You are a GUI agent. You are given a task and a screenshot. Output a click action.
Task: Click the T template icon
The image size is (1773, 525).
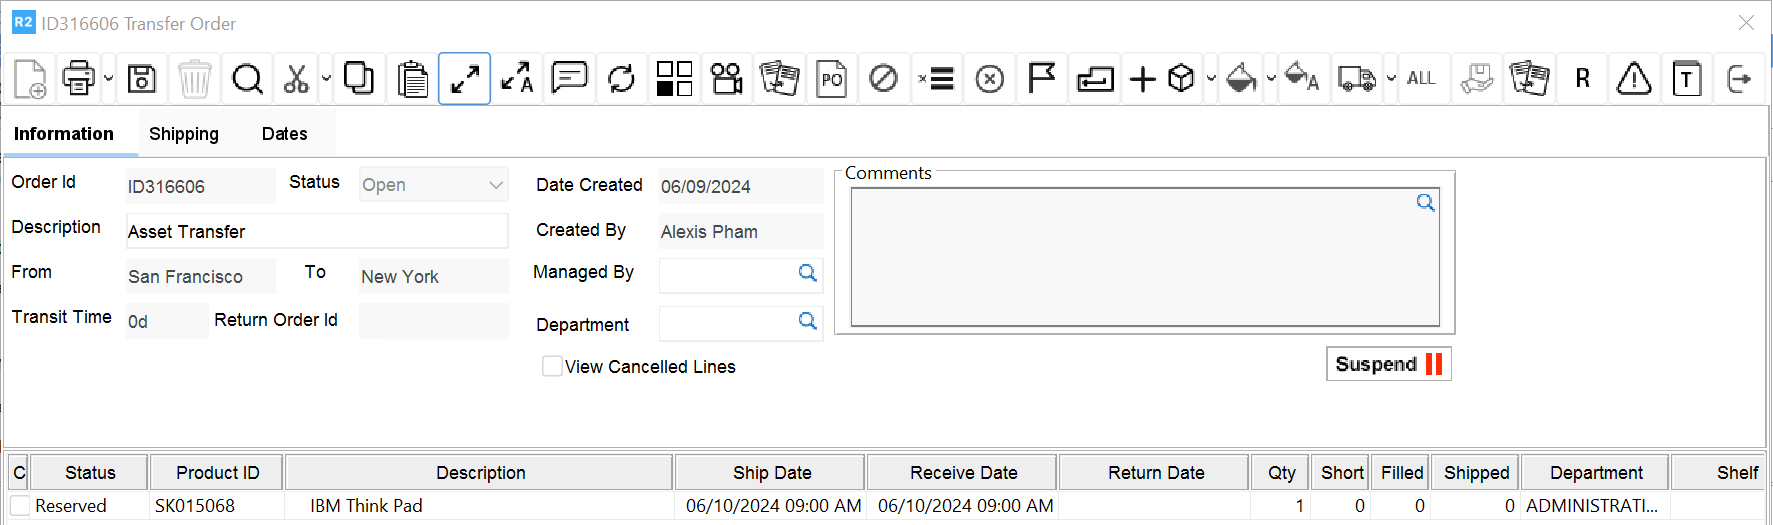(1687, 78)
